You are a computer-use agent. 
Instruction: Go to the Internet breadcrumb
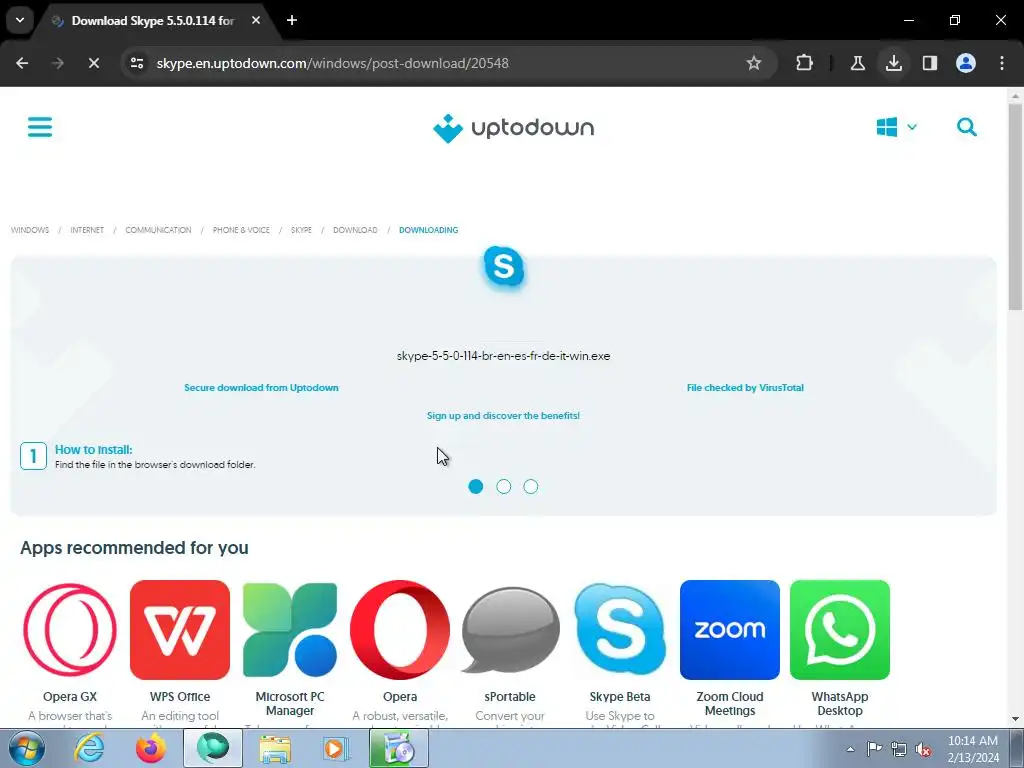click(x=87, y=230)
